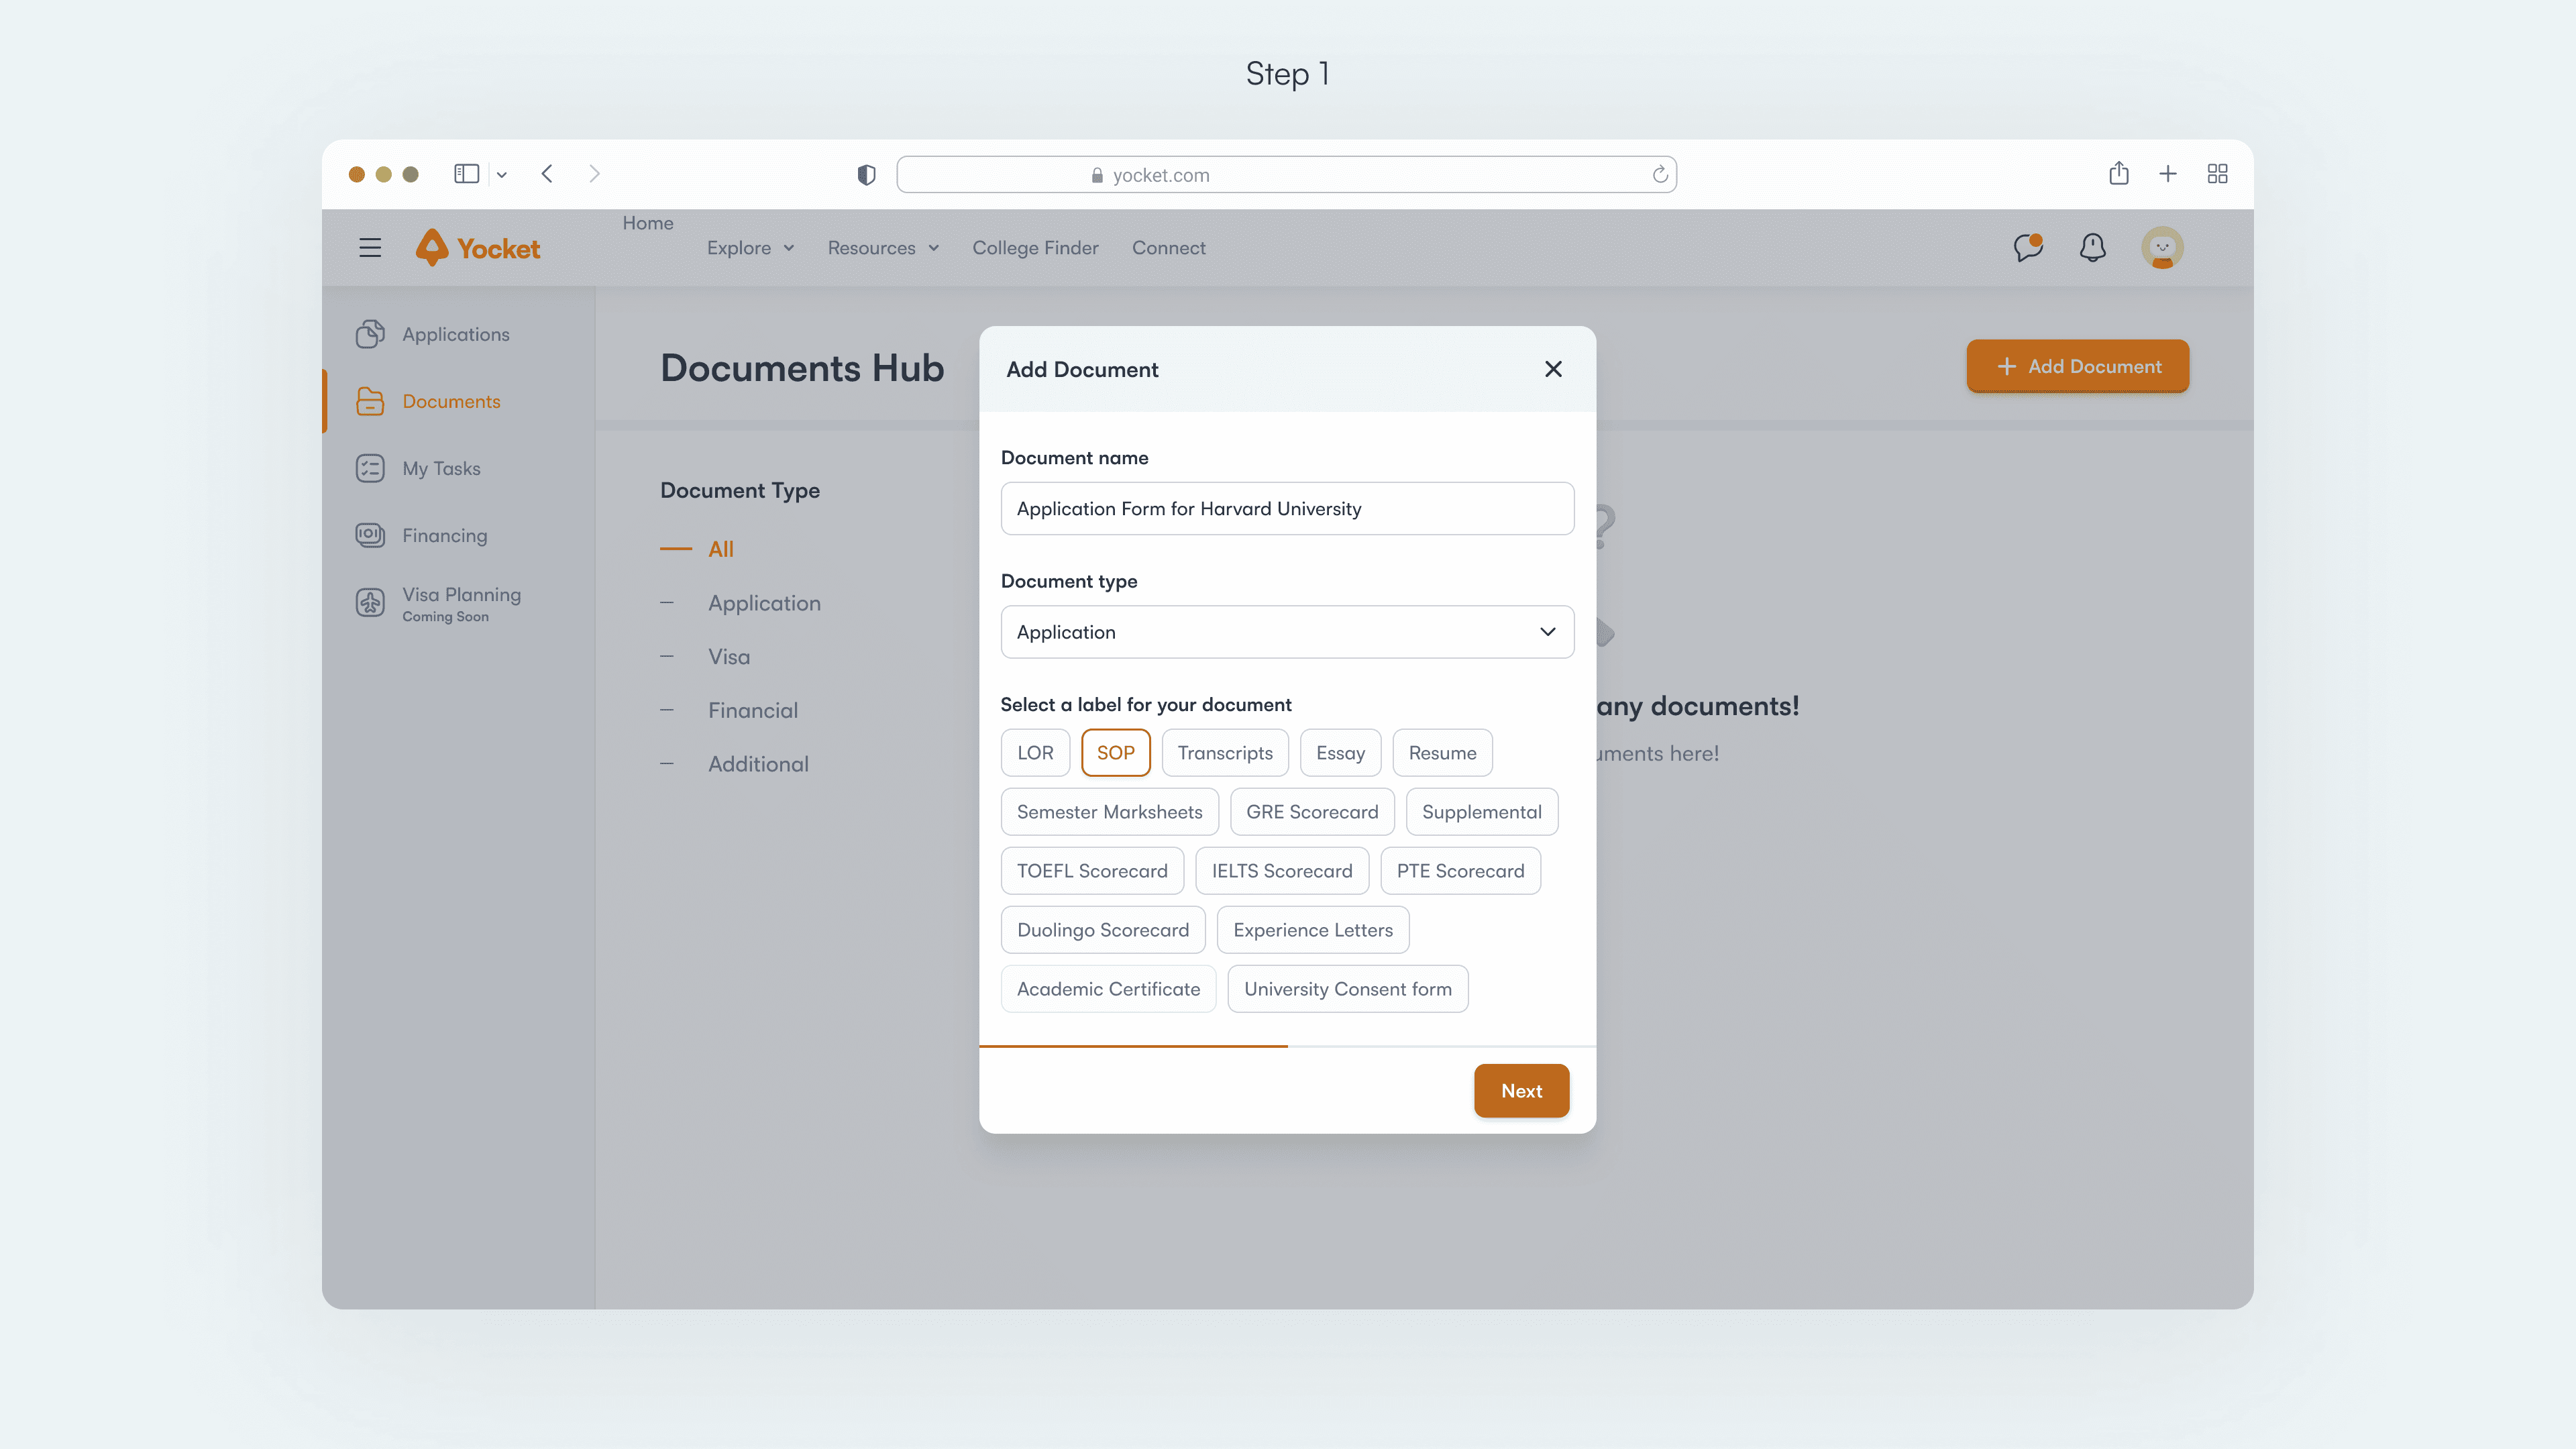Choose the GRE Scorecard label
2576x1449 pixels.
click(1311, 812)
